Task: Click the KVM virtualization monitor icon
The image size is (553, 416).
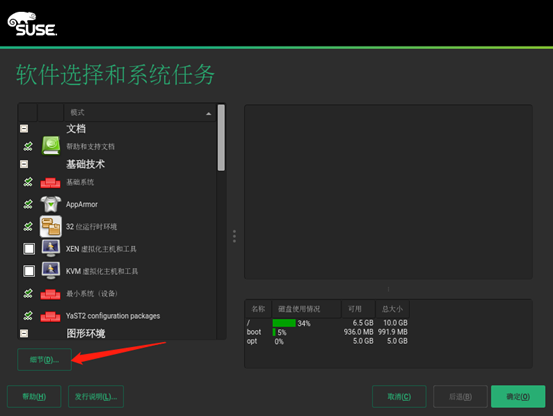Action: pyautogui.click(x=51, y=270)
